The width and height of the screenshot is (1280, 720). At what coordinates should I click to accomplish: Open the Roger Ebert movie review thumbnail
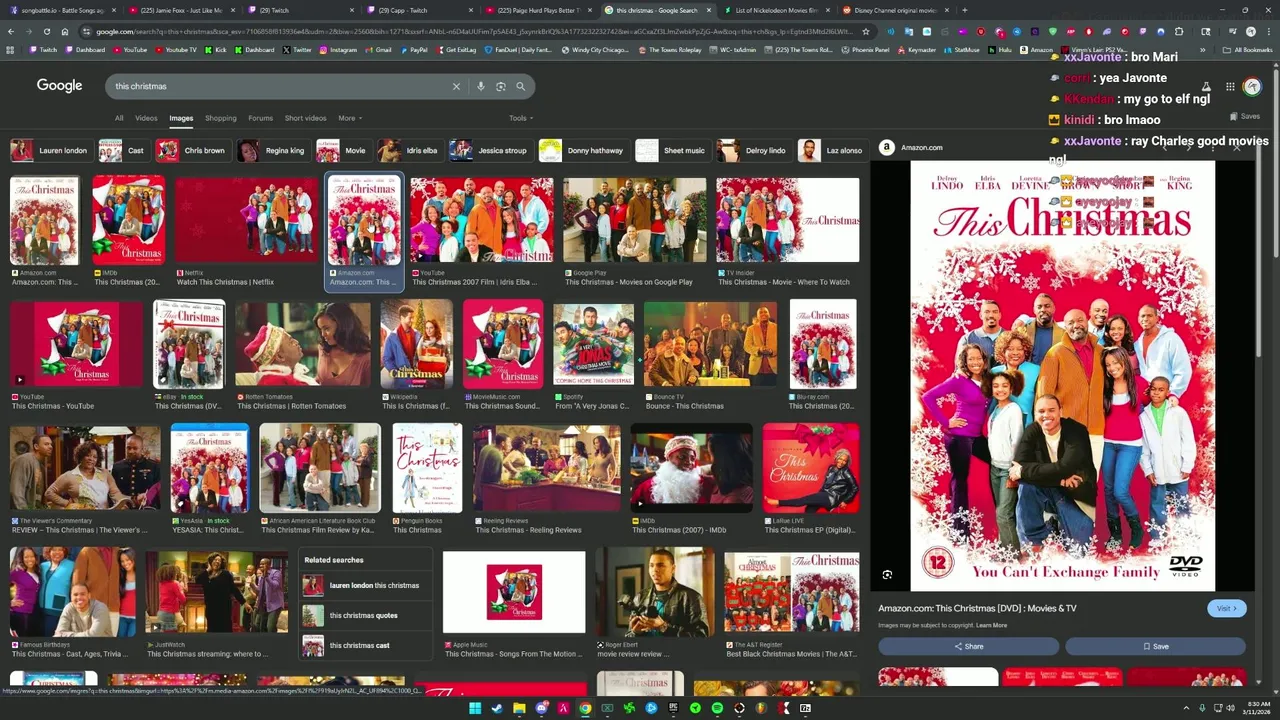654,593
